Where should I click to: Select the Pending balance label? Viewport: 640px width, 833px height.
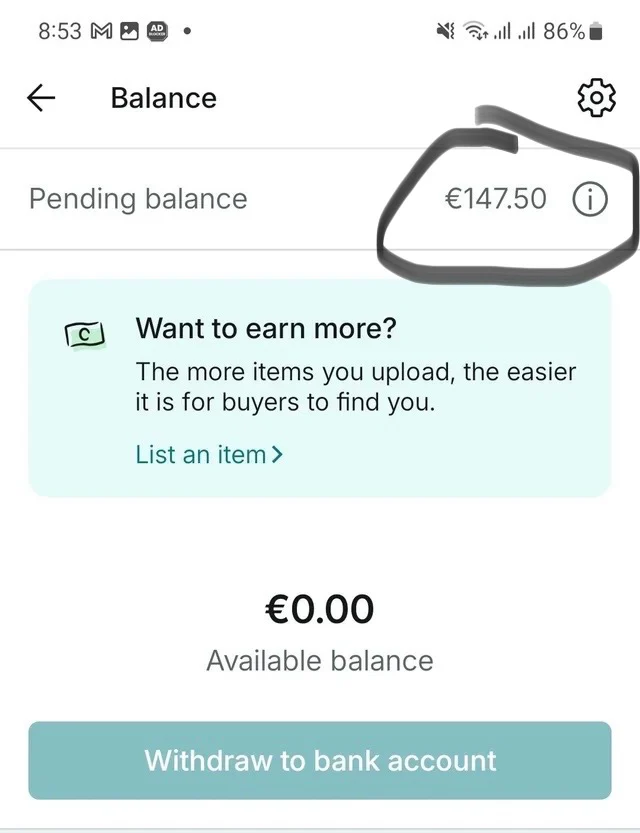pos(138,199)
